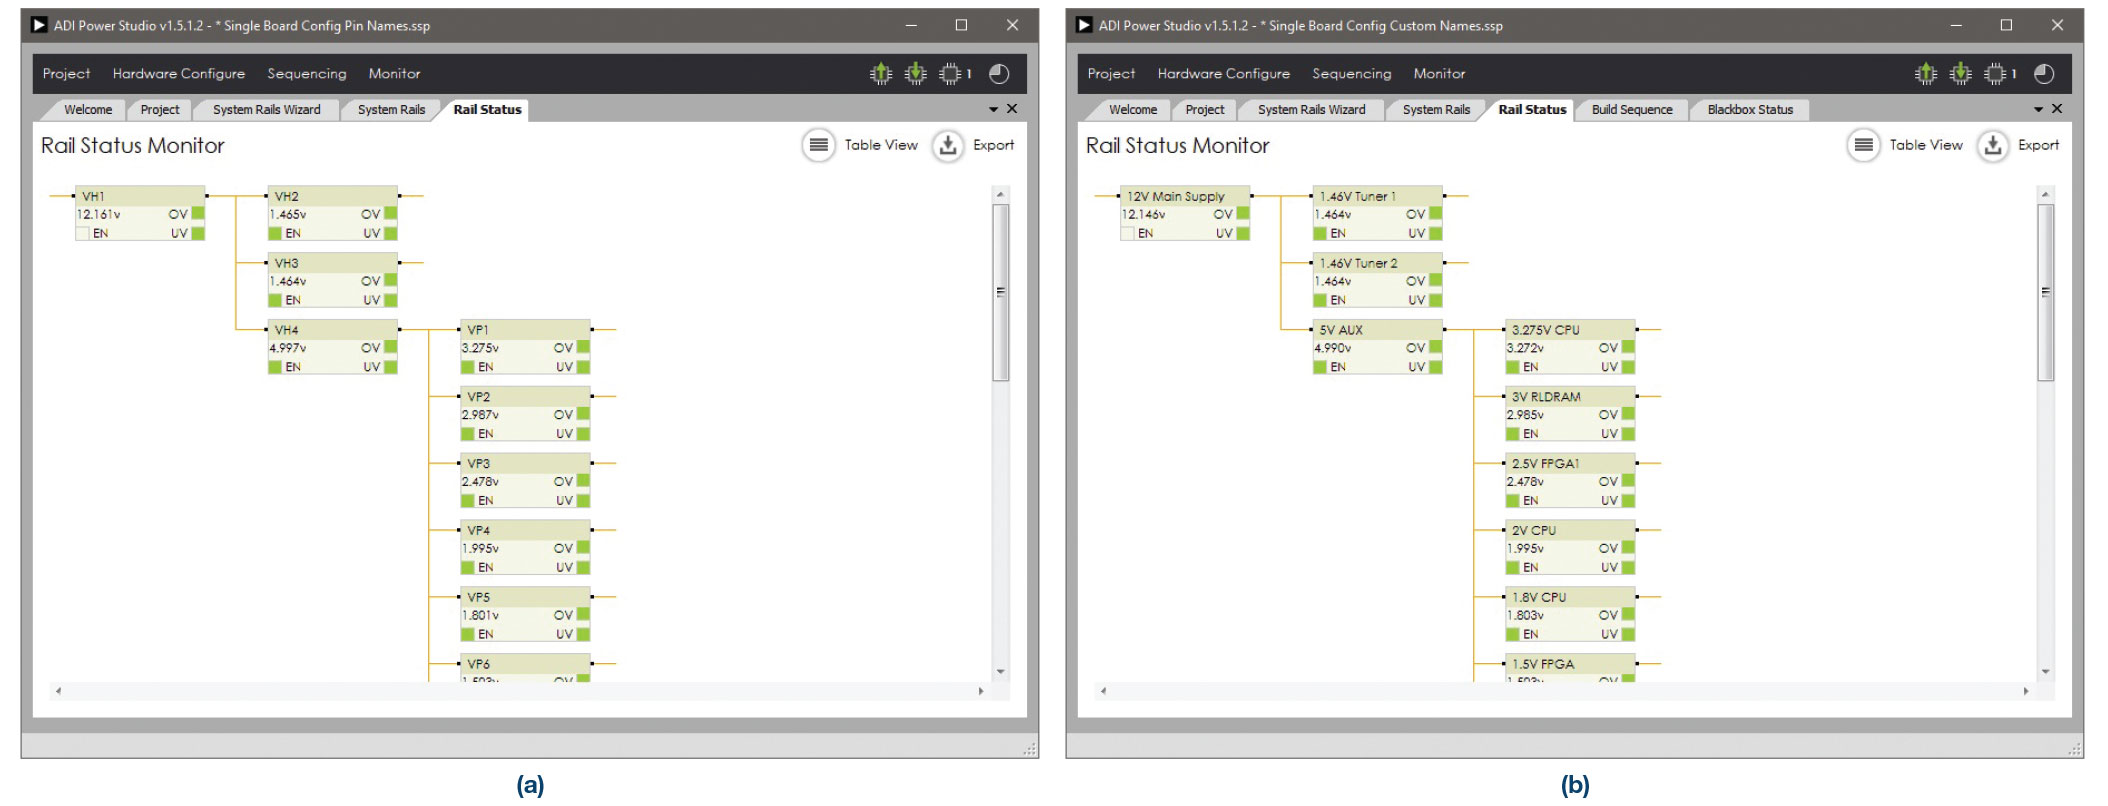Screen dimensions: 2108x806
Task: Click the download-from-chip icon in left window
Action: click(915, 74)
